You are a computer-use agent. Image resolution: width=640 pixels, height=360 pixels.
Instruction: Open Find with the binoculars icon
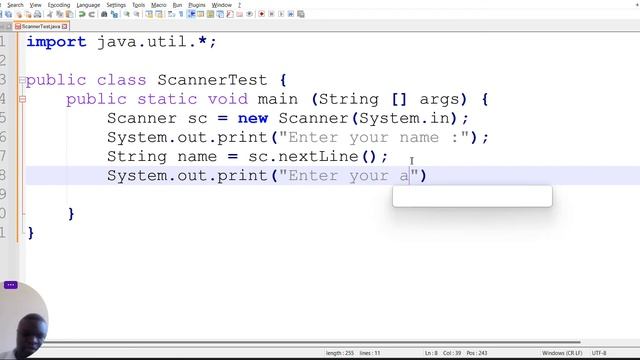pos(104,14)
